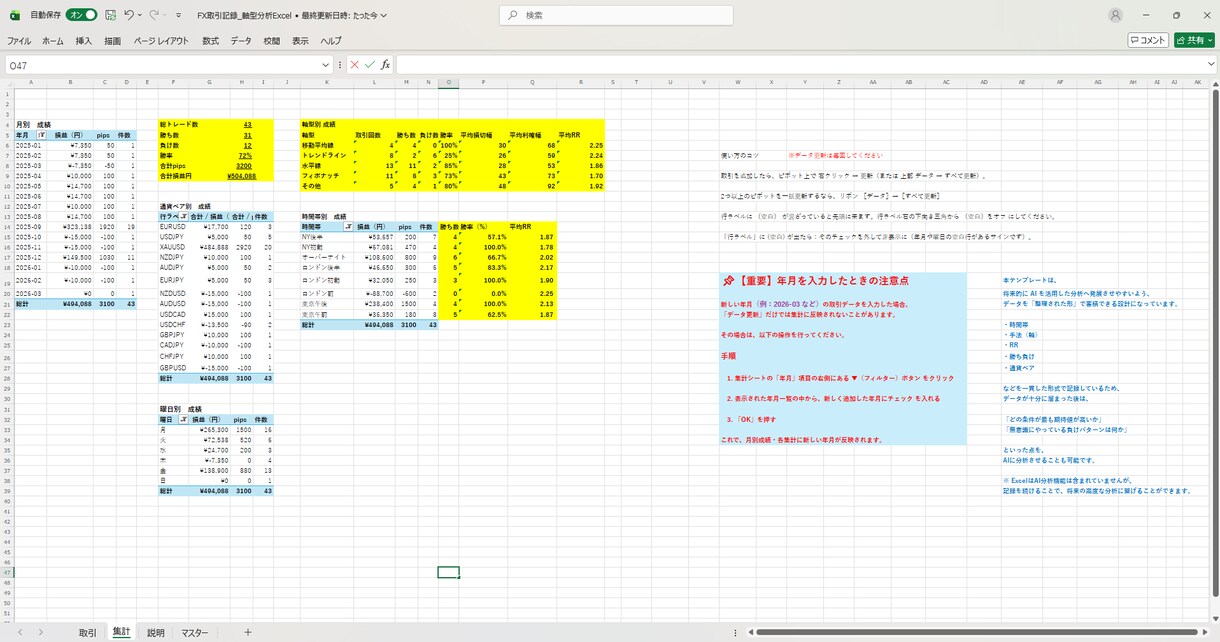The image size is (1220, 642).
Task: Toggle the 自動保存 AutoSave switch
Action: click(83, 15)
